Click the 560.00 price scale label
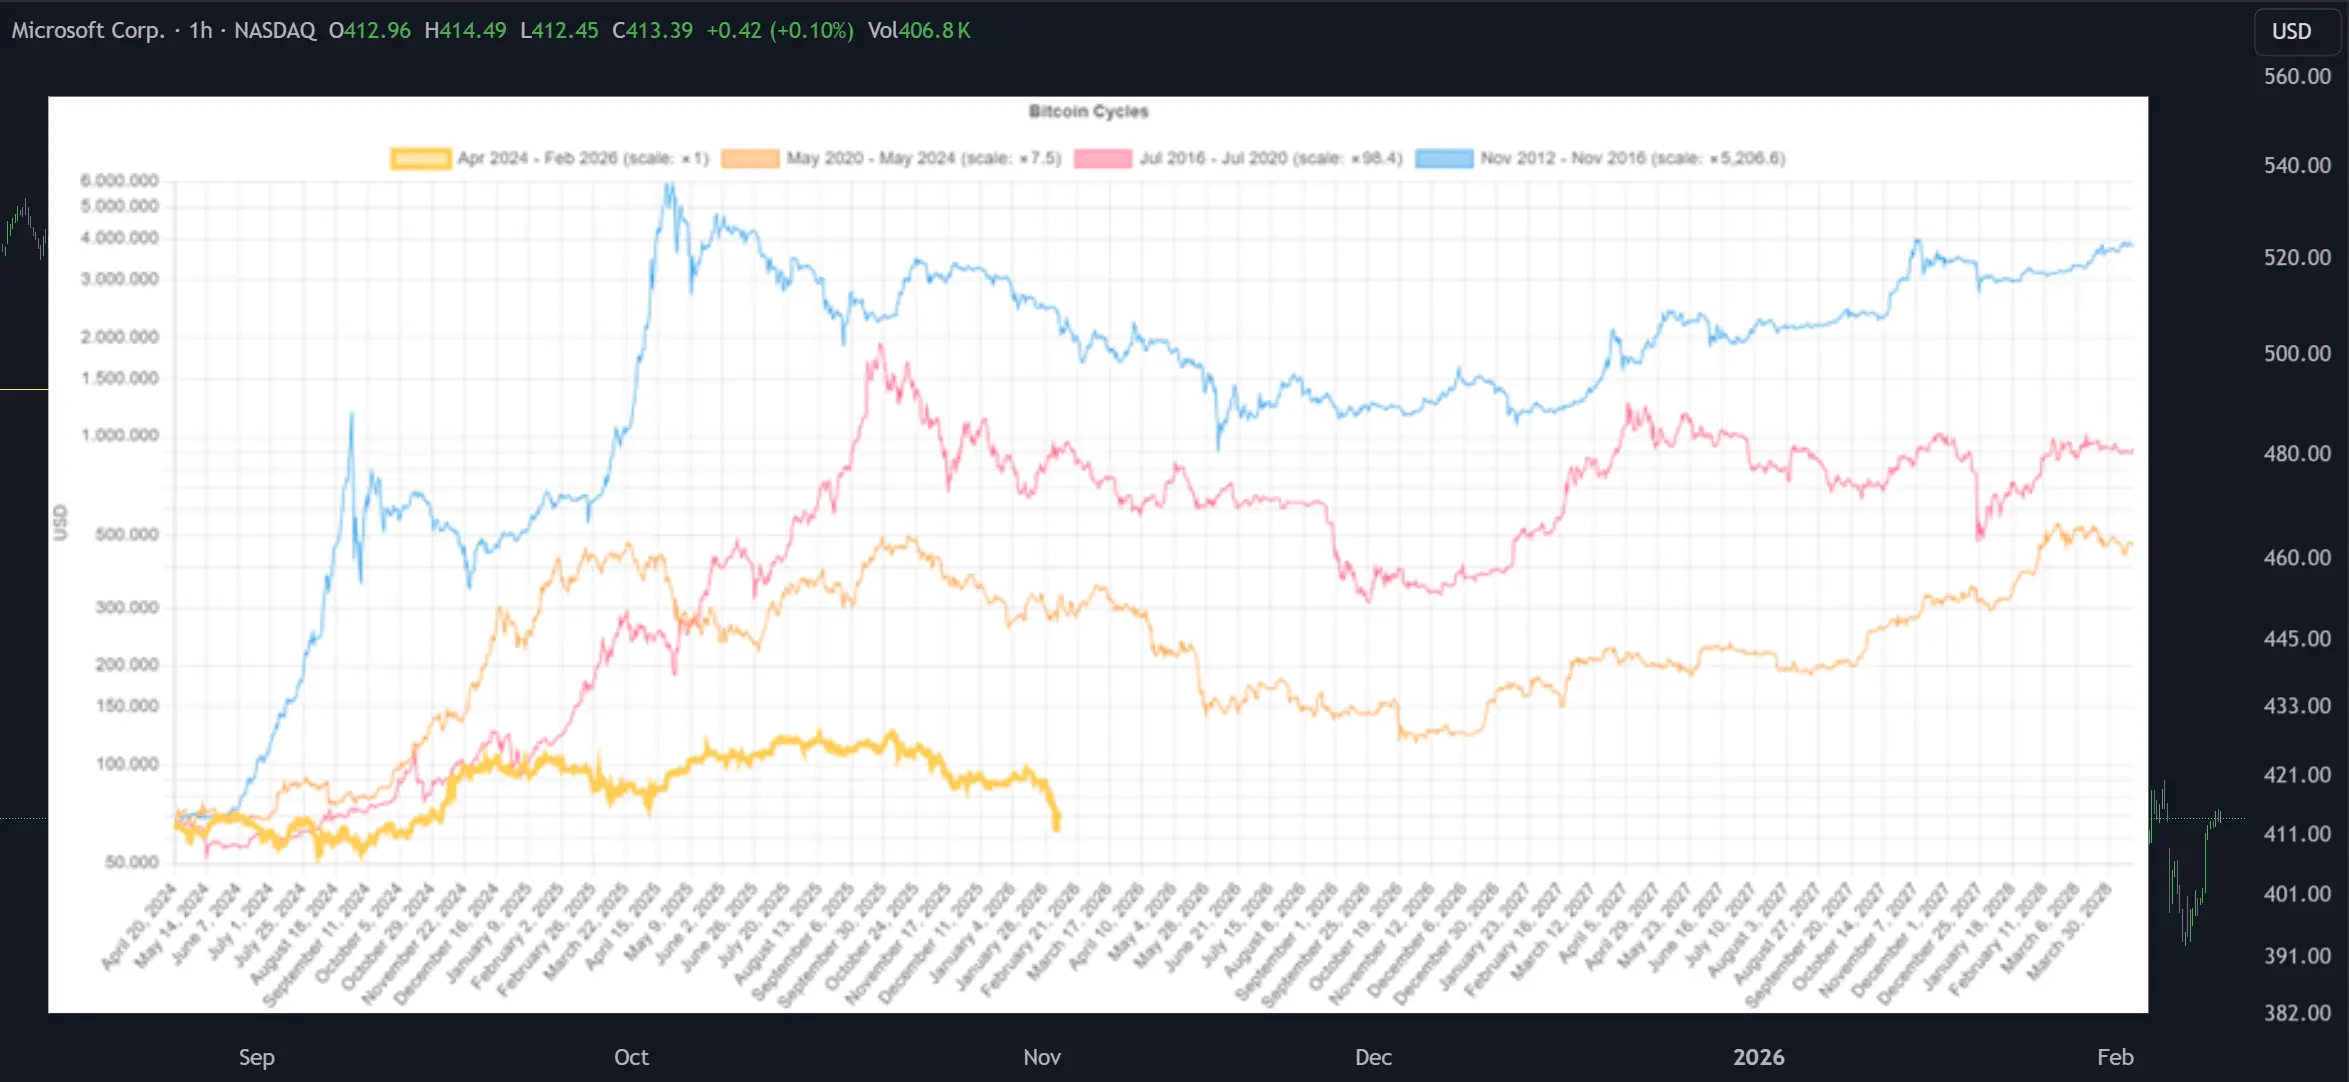 (2297, 76)
